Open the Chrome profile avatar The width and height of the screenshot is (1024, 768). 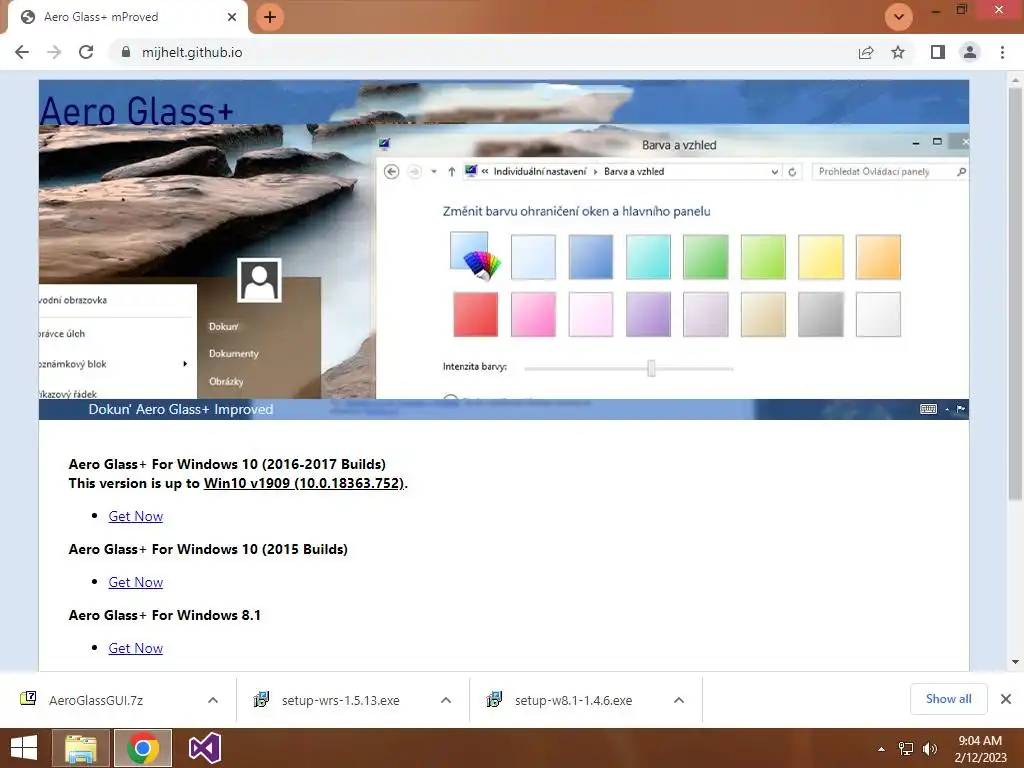(970, 52)
